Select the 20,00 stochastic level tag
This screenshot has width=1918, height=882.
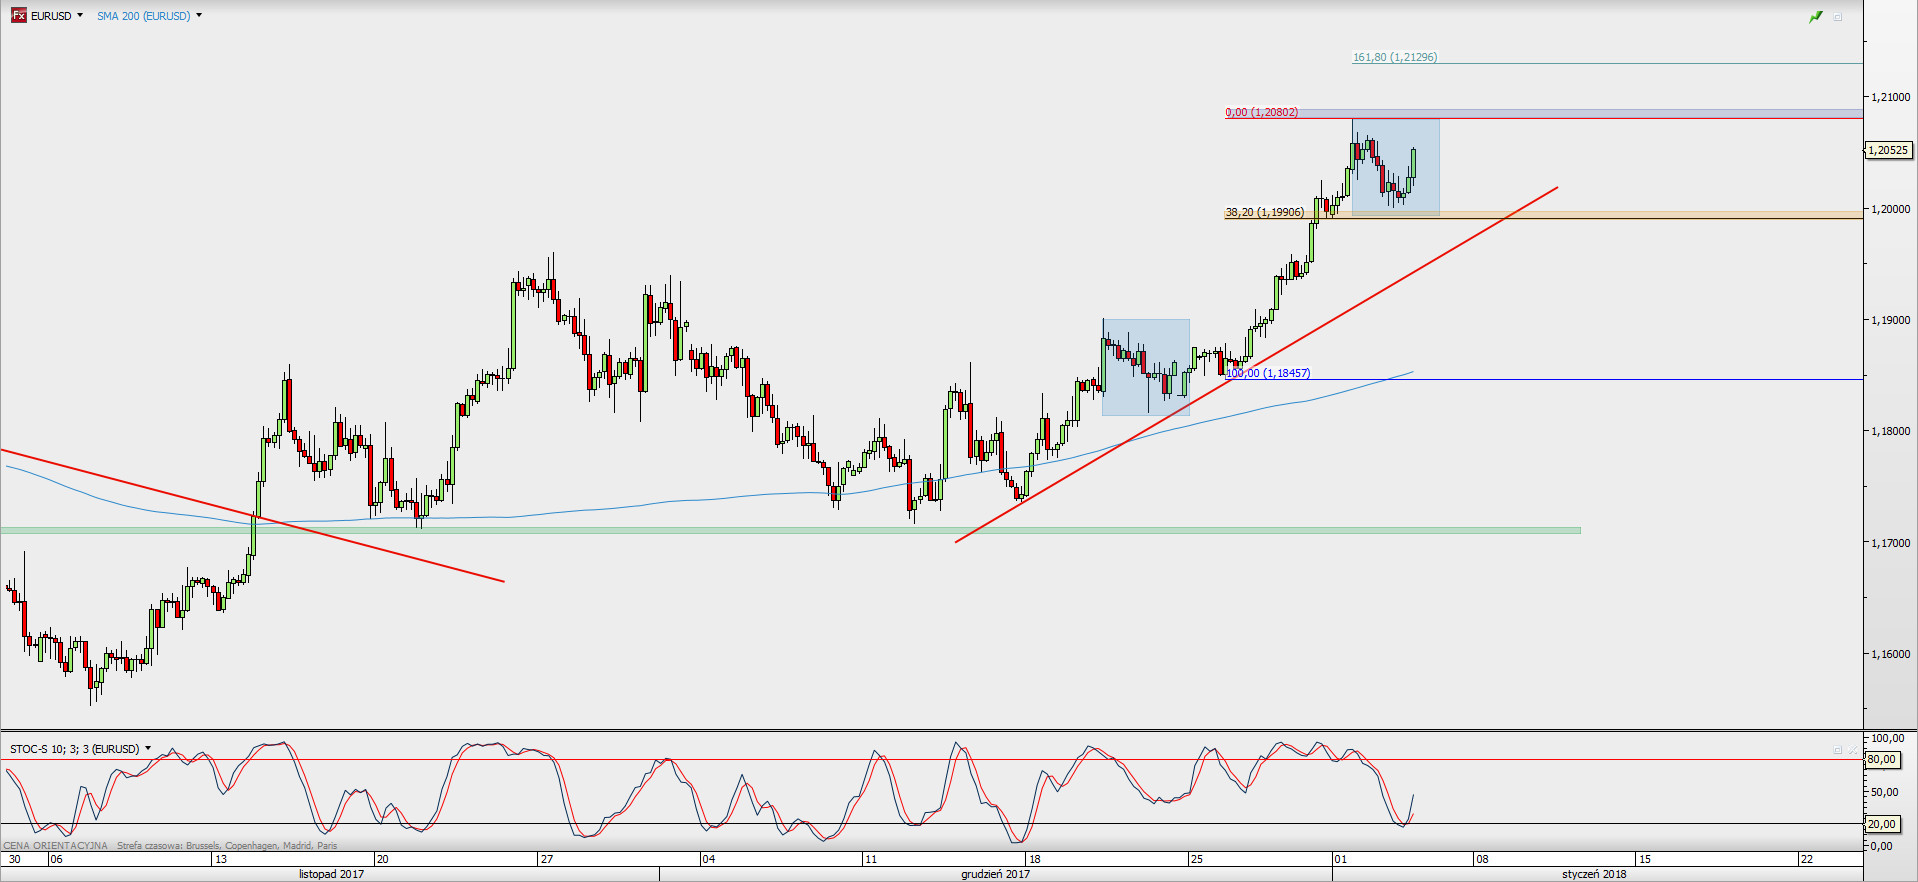(x=1882, y=824)
